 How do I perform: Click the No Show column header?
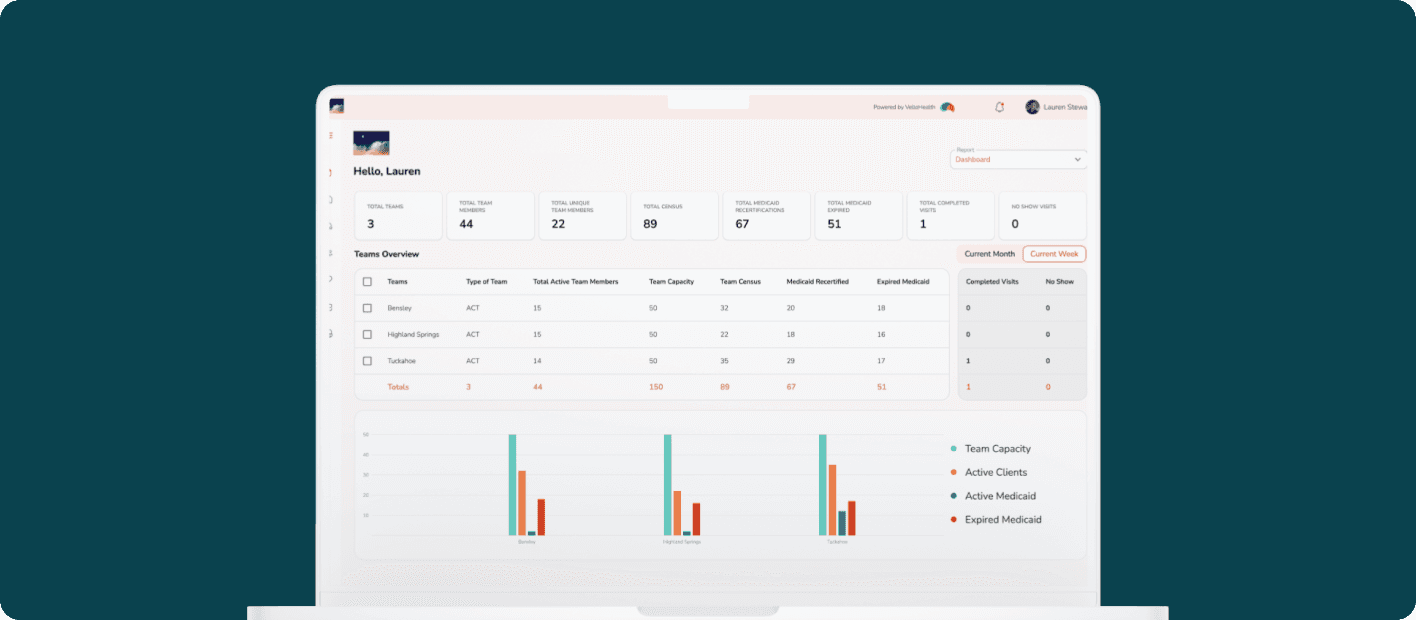(1059, 282)
